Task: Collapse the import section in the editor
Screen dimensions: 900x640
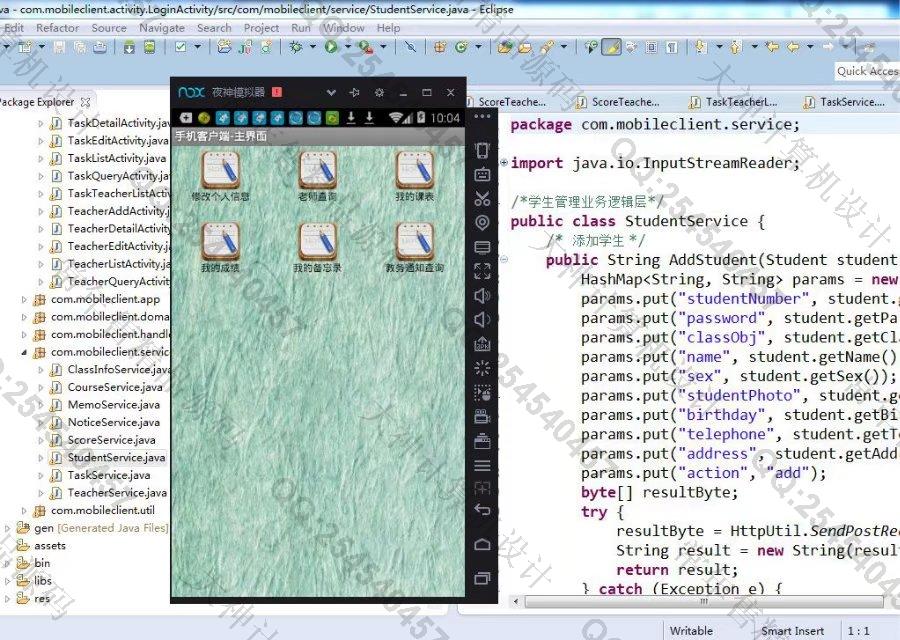Action: (x=503, y=163)
